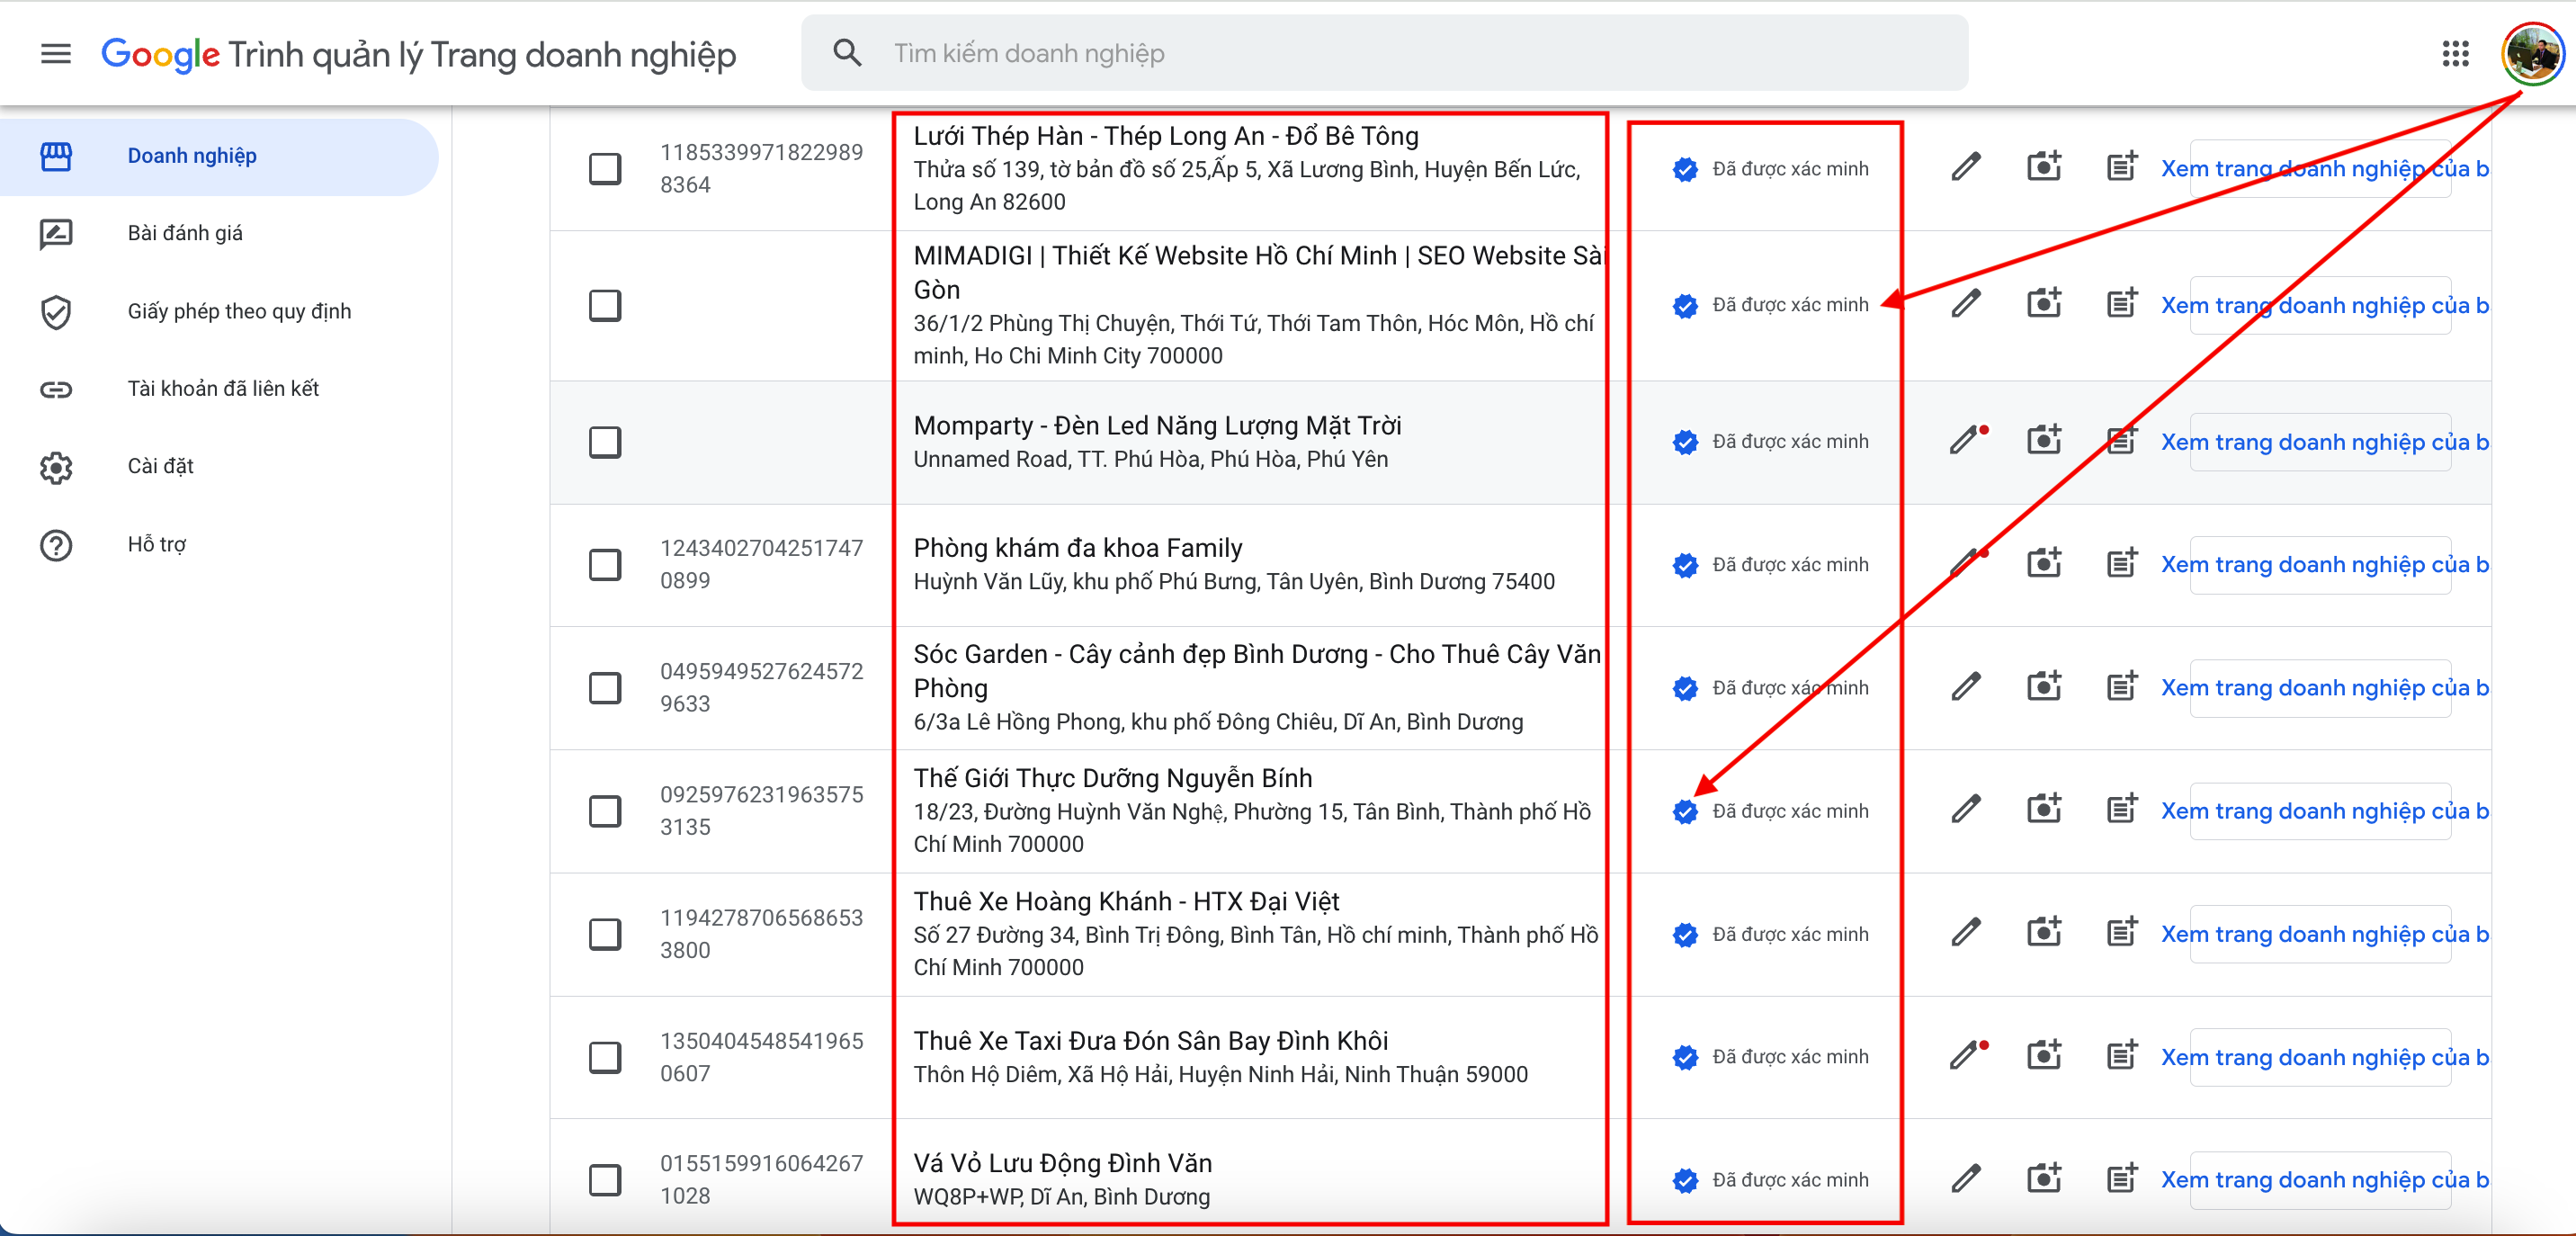Add photo to MIMADIGI business
This screenshot has width=2576, height=1236.
[2044, 302]
